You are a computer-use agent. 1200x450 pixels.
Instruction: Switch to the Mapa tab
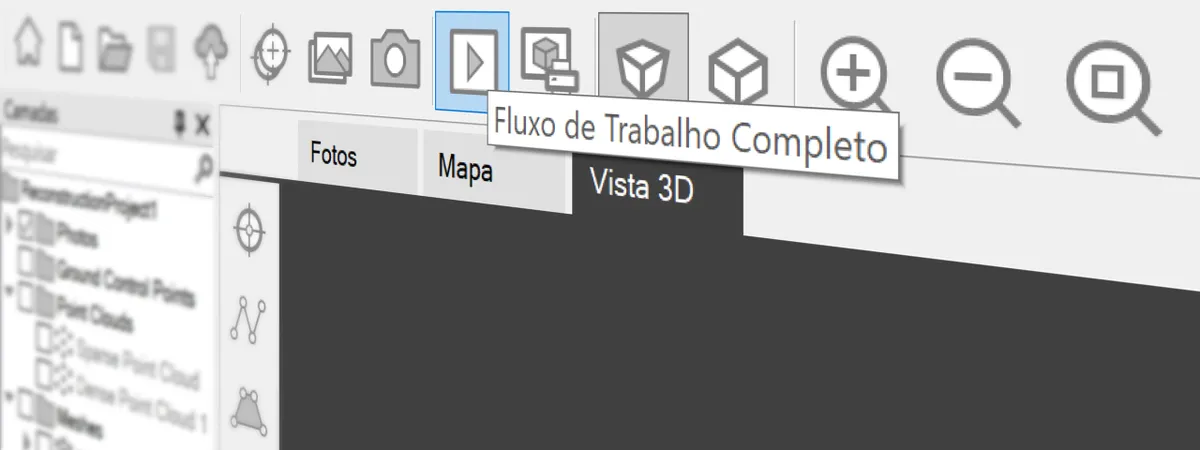465,168
